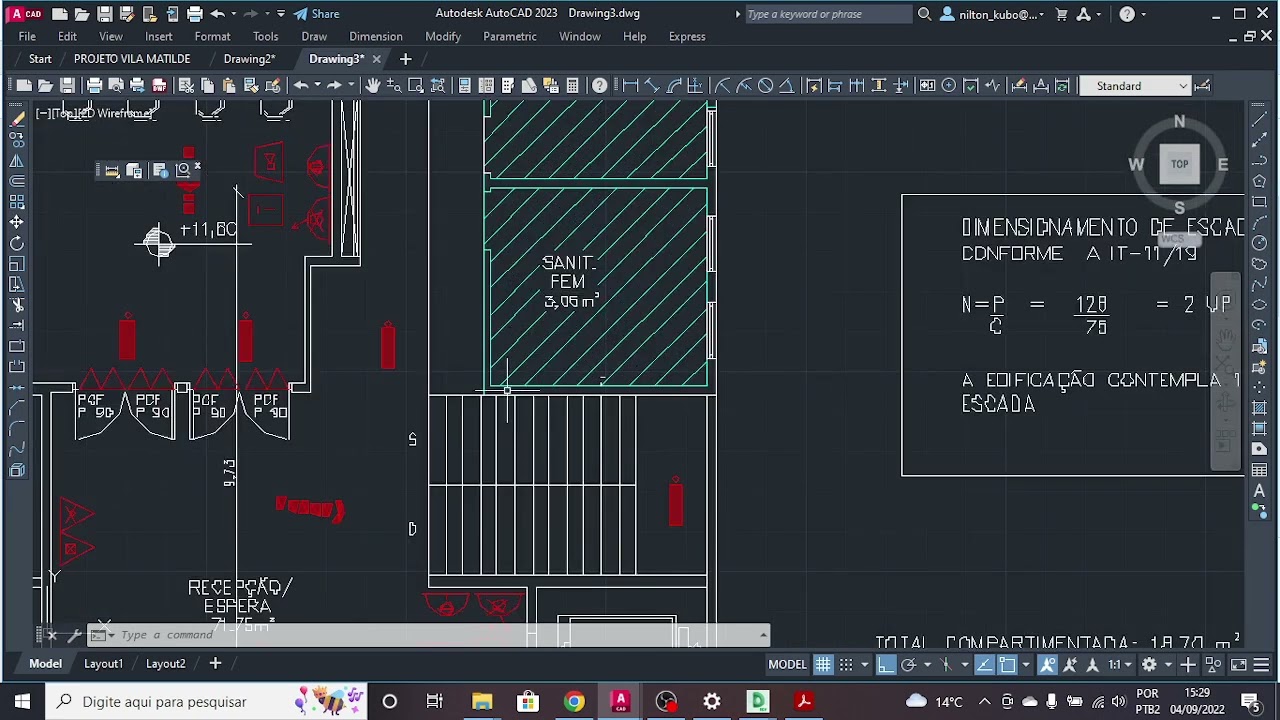
Task: Select the Linear dimension tool
Action: click(x=630, y=86)
